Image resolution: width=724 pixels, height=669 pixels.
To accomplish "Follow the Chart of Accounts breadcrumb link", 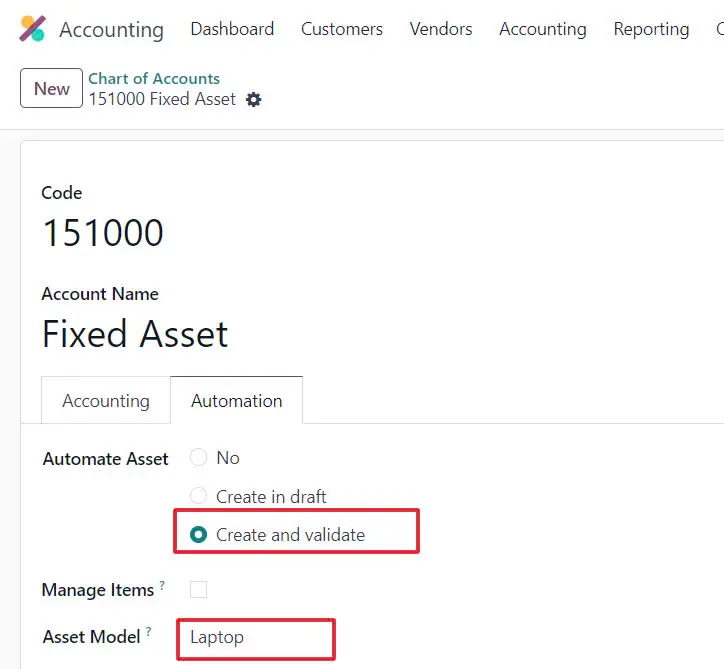I will point(154,78).
